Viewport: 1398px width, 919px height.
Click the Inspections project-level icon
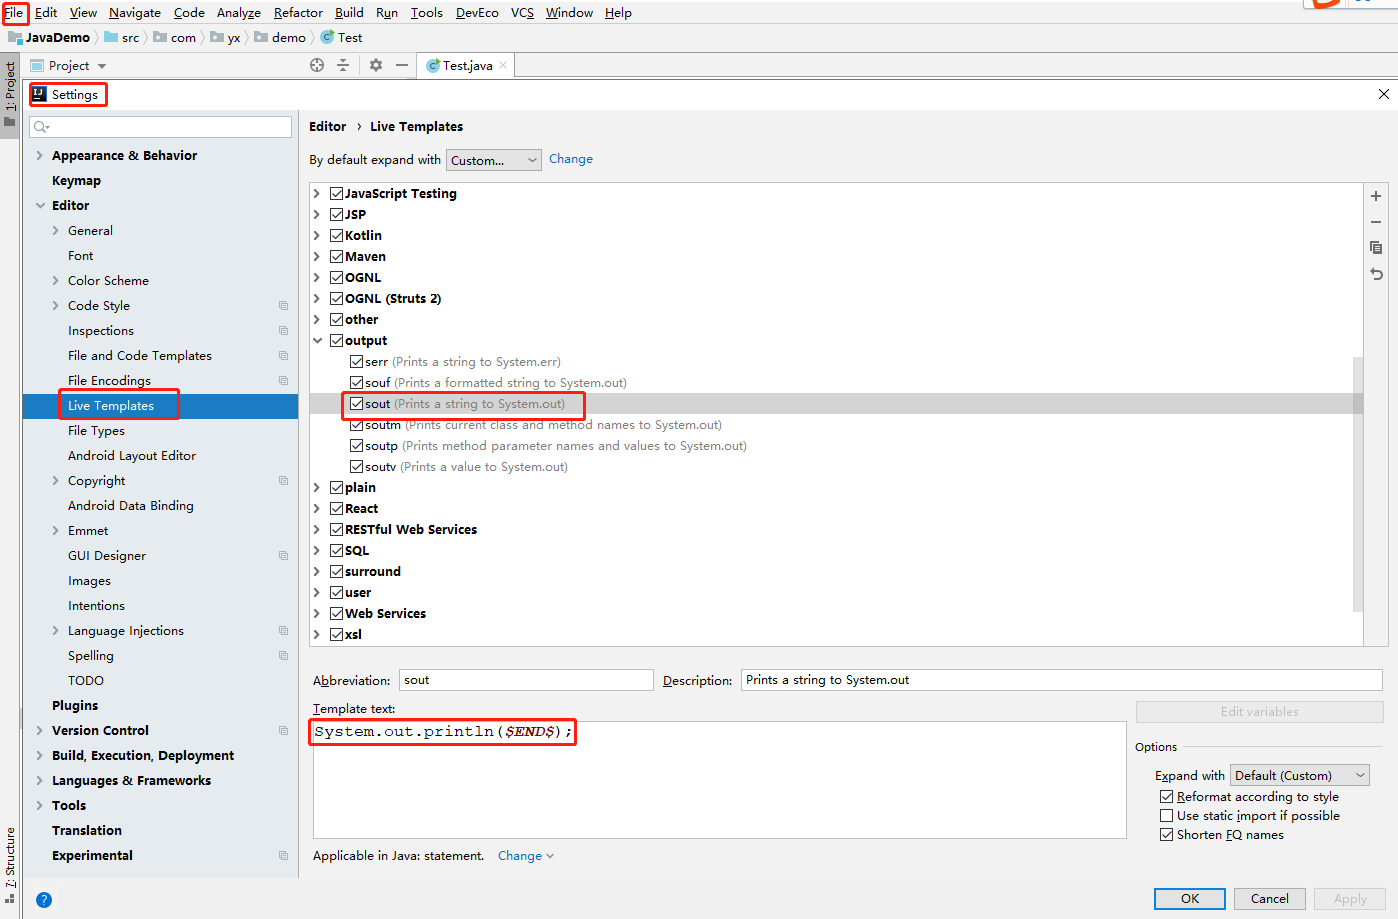tap(283, 331)
